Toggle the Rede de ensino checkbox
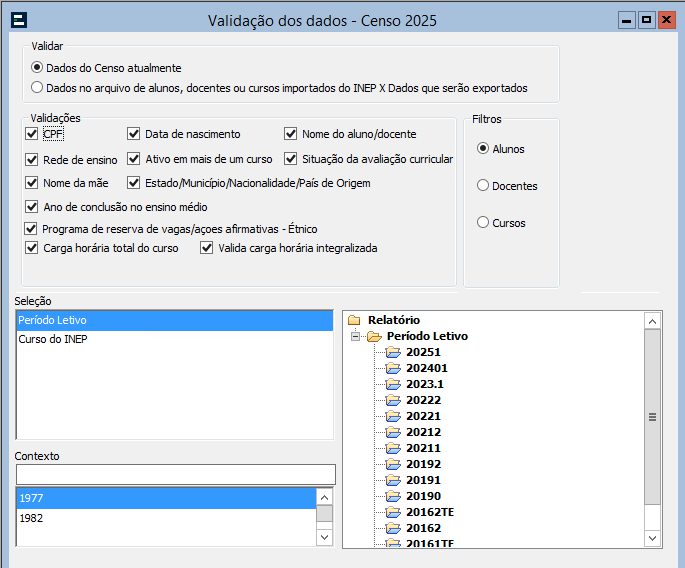685x568 pixels. coord(31,159)
